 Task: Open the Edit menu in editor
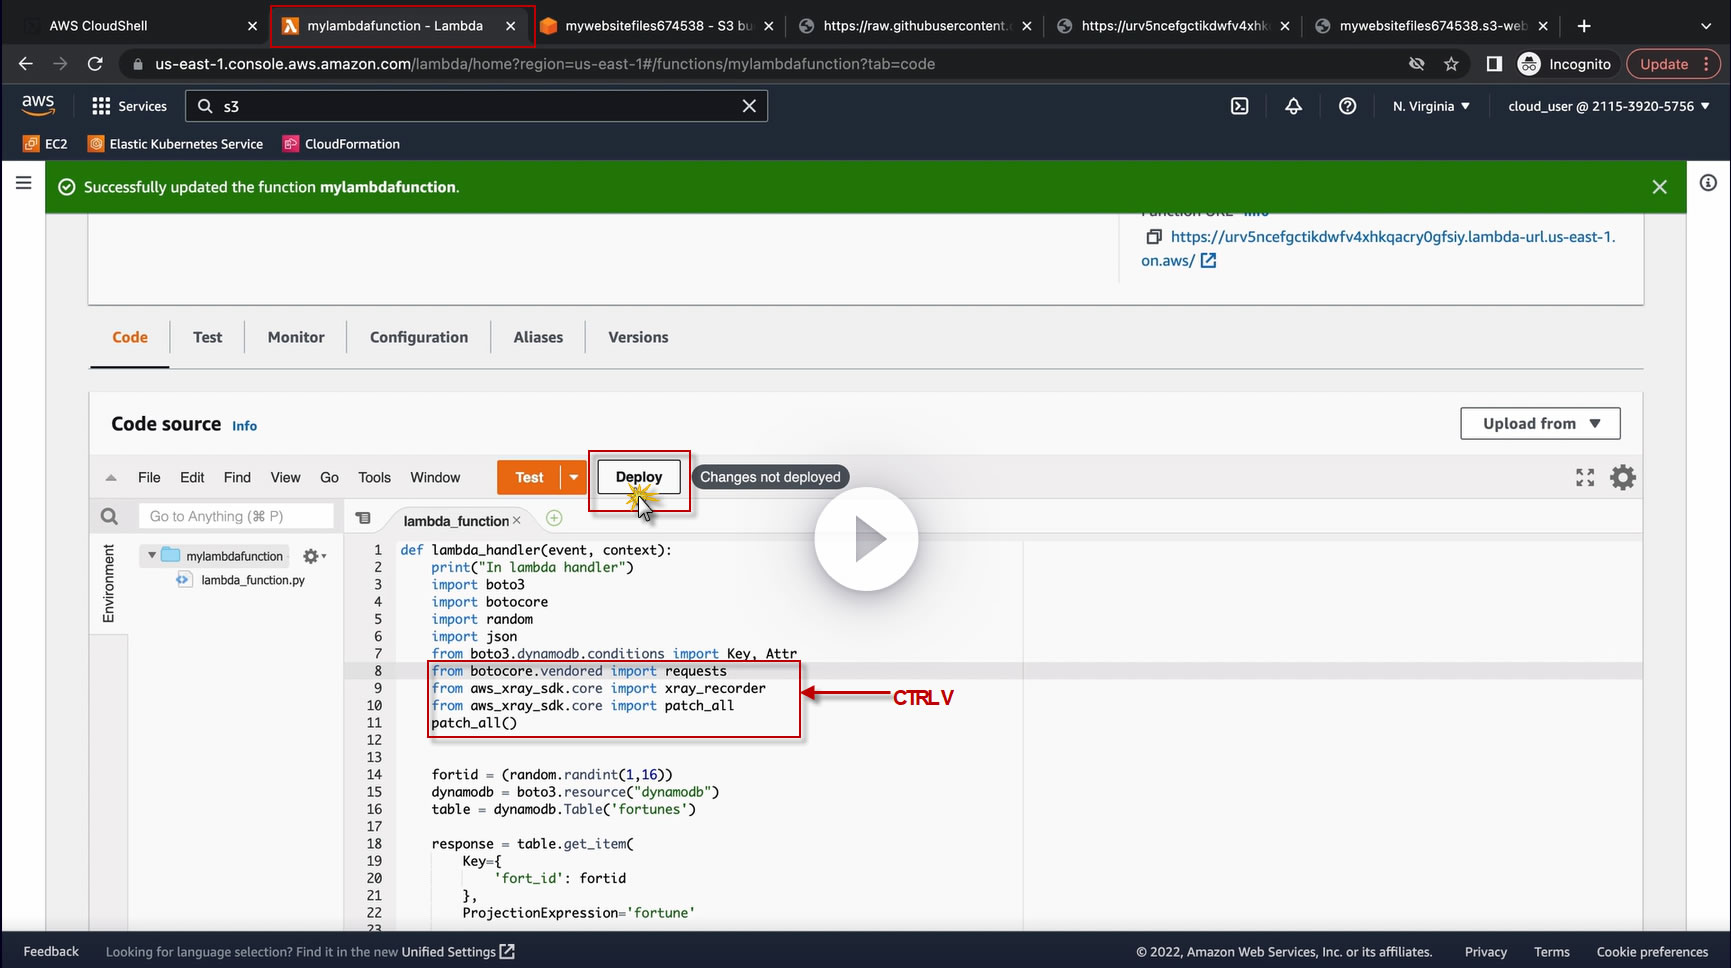pos(192,477)
